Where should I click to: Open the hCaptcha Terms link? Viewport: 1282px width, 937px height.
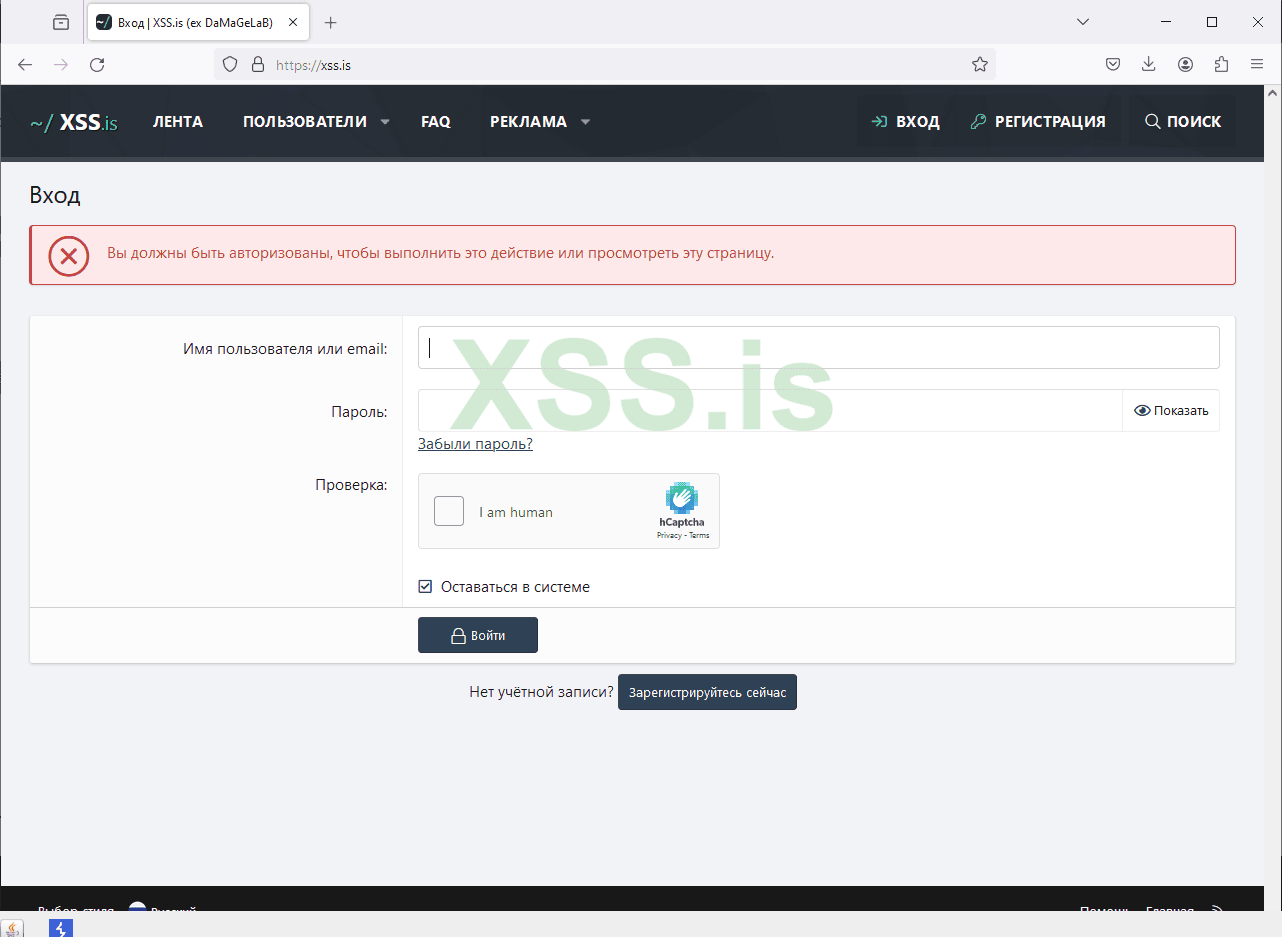(699, 536)
